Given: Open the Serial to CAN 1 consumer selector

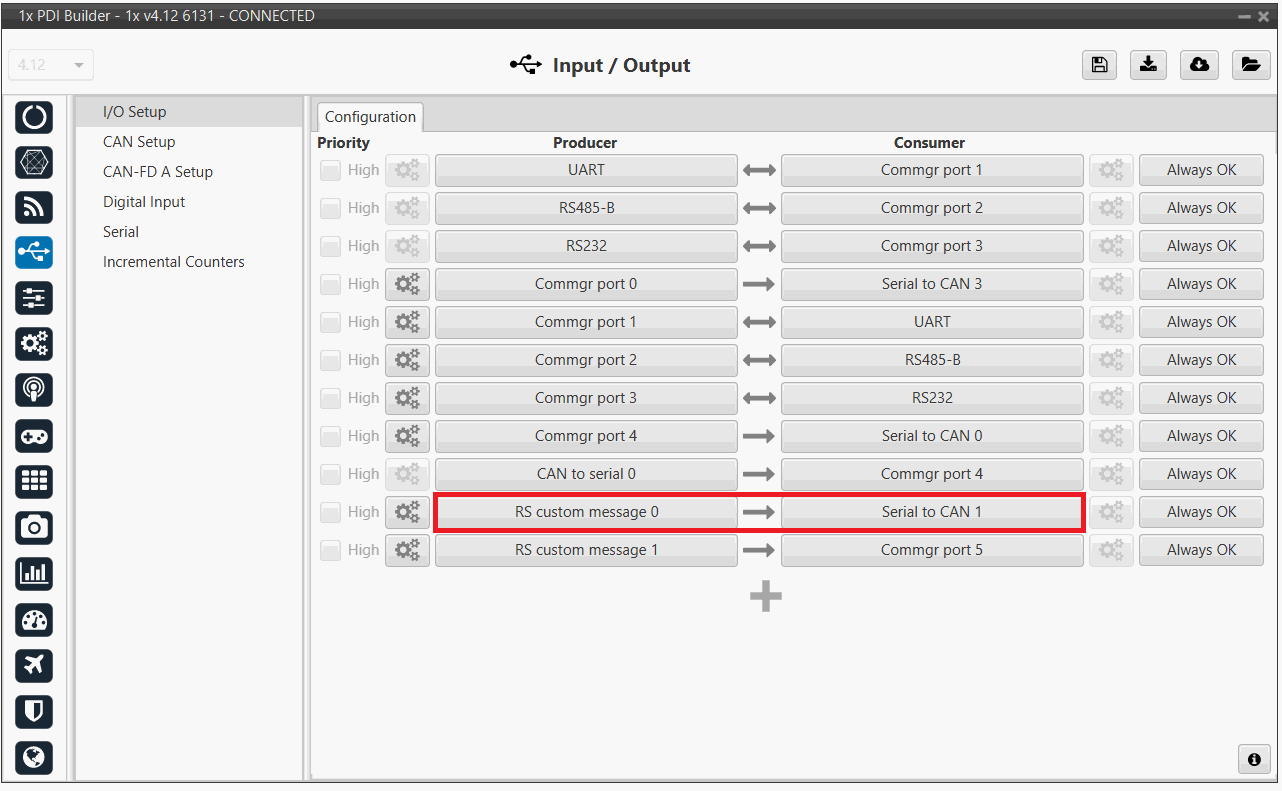Looking at the screenshot, I should coord(931,512).
